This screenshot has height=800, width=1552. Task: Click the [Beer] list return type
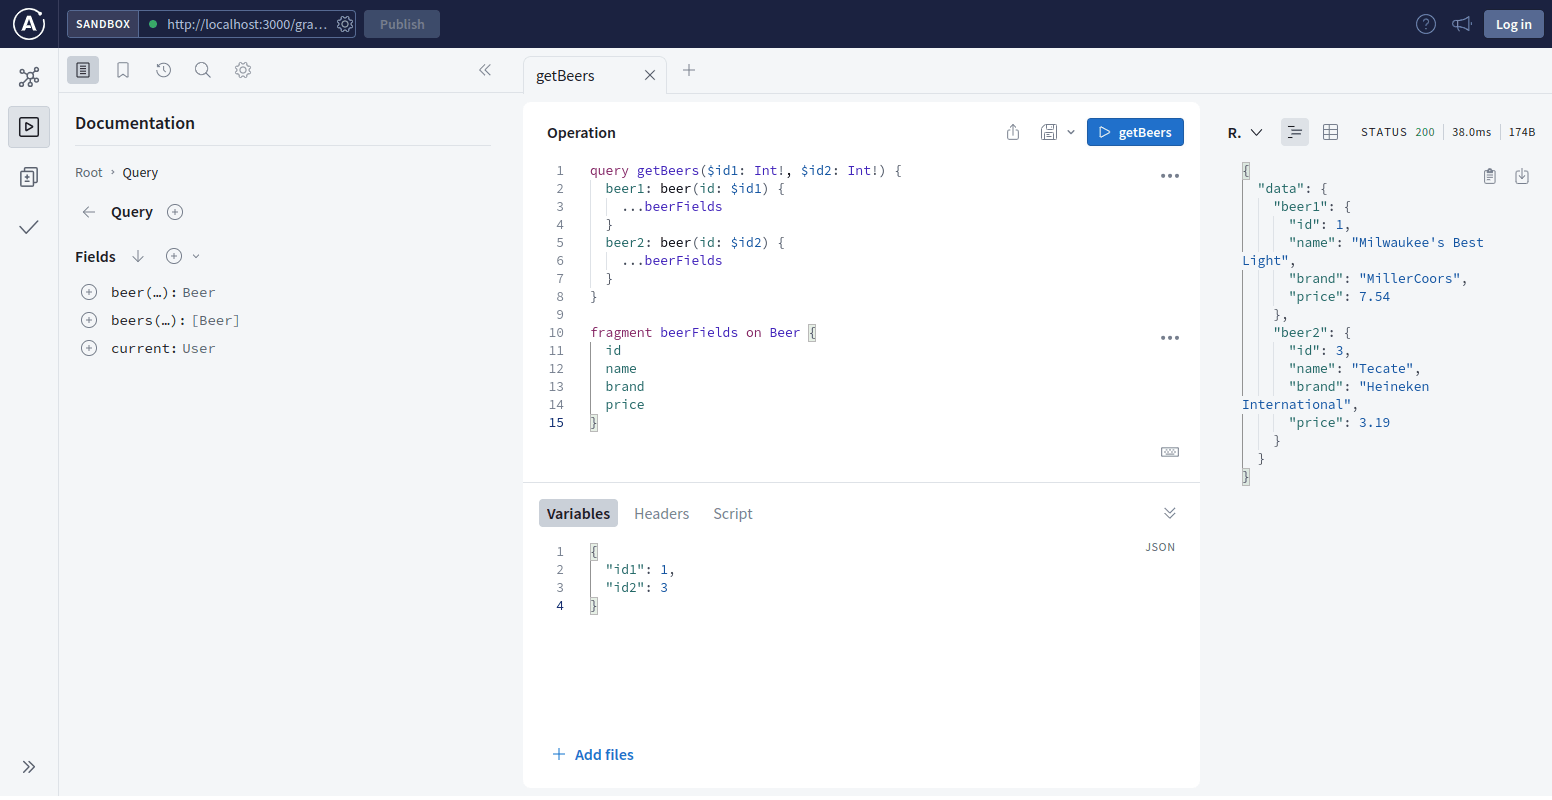[x=215, y=320]
